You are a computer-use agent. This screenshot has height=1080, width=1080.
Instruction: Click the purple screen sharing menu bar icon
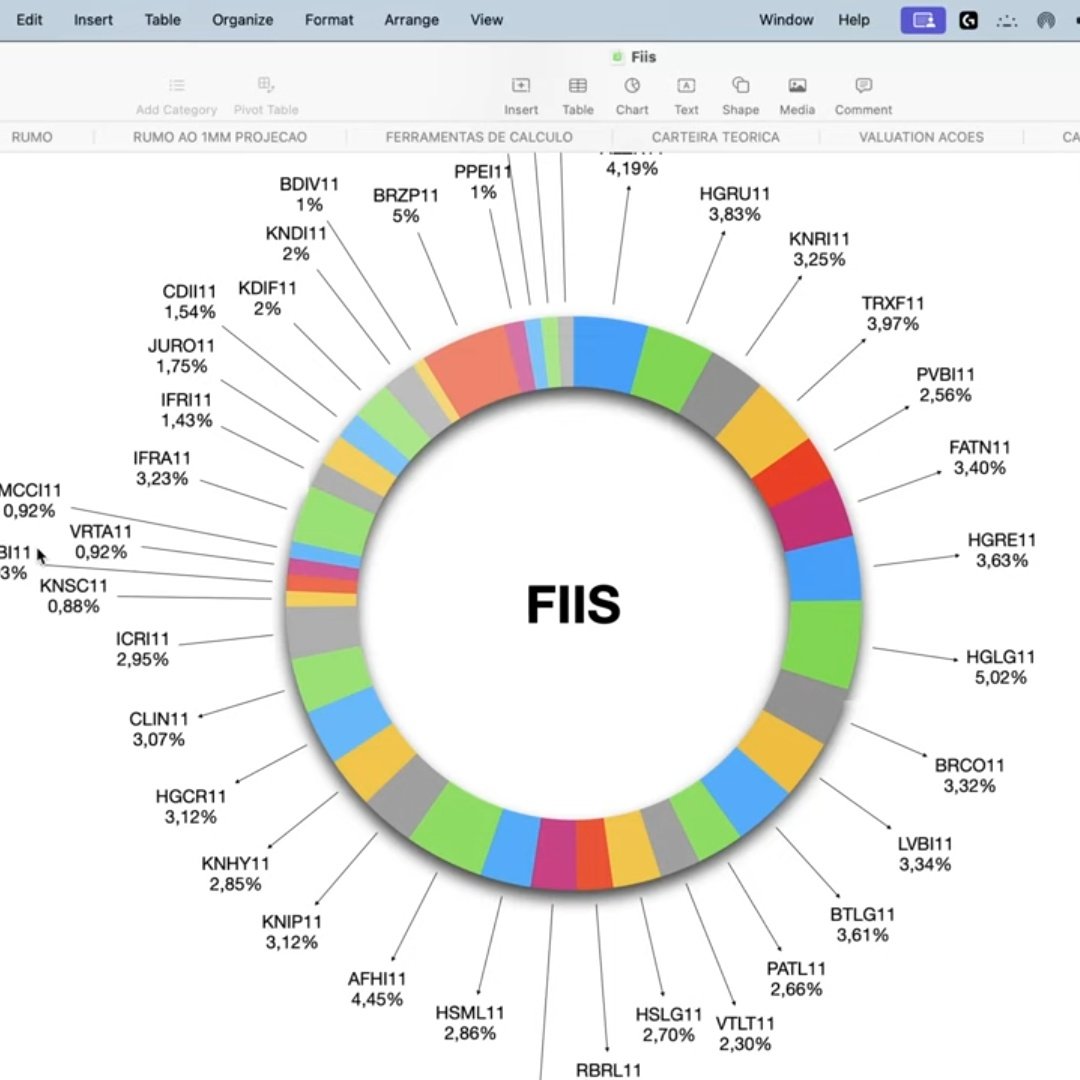pos(922,21)
